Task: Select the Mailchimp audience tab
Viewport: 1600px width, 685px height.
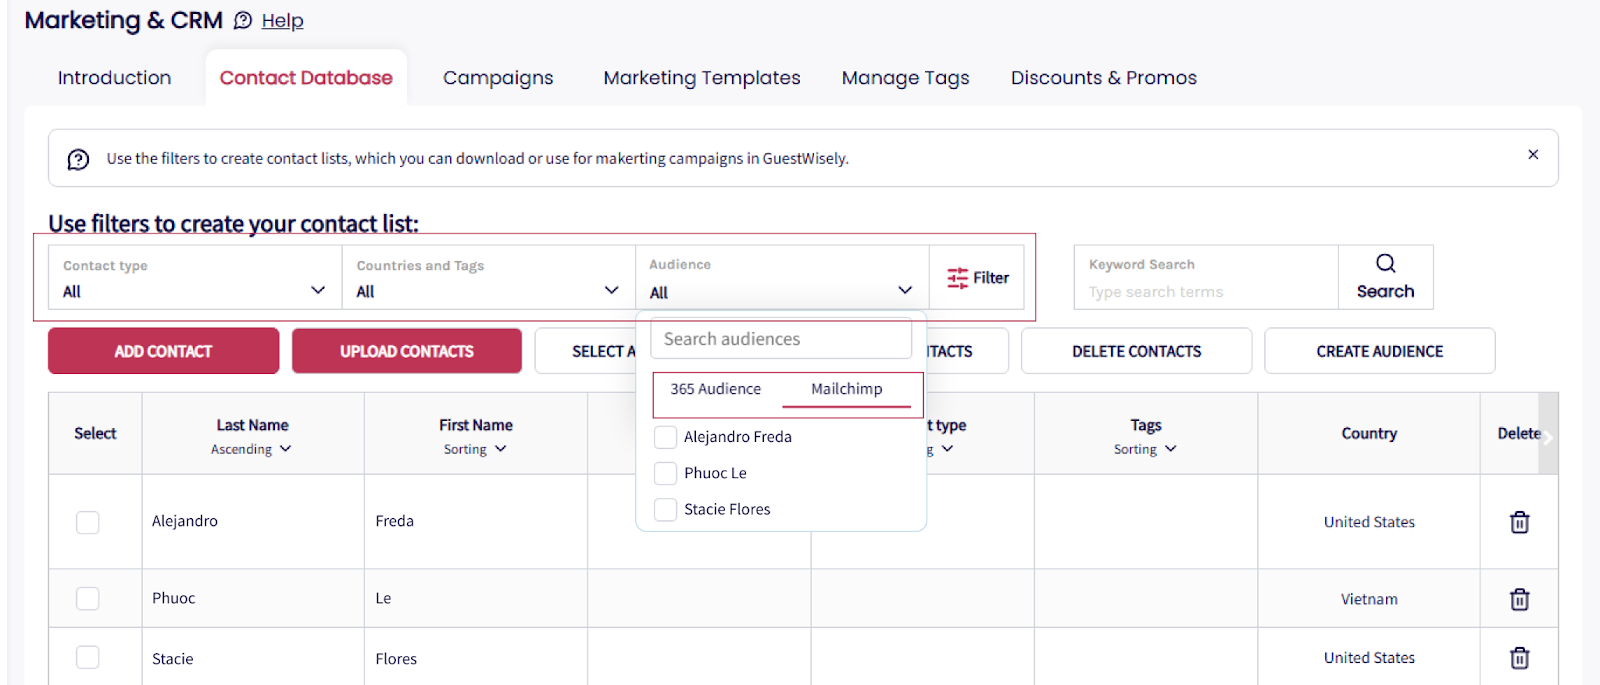Action: 846,389
